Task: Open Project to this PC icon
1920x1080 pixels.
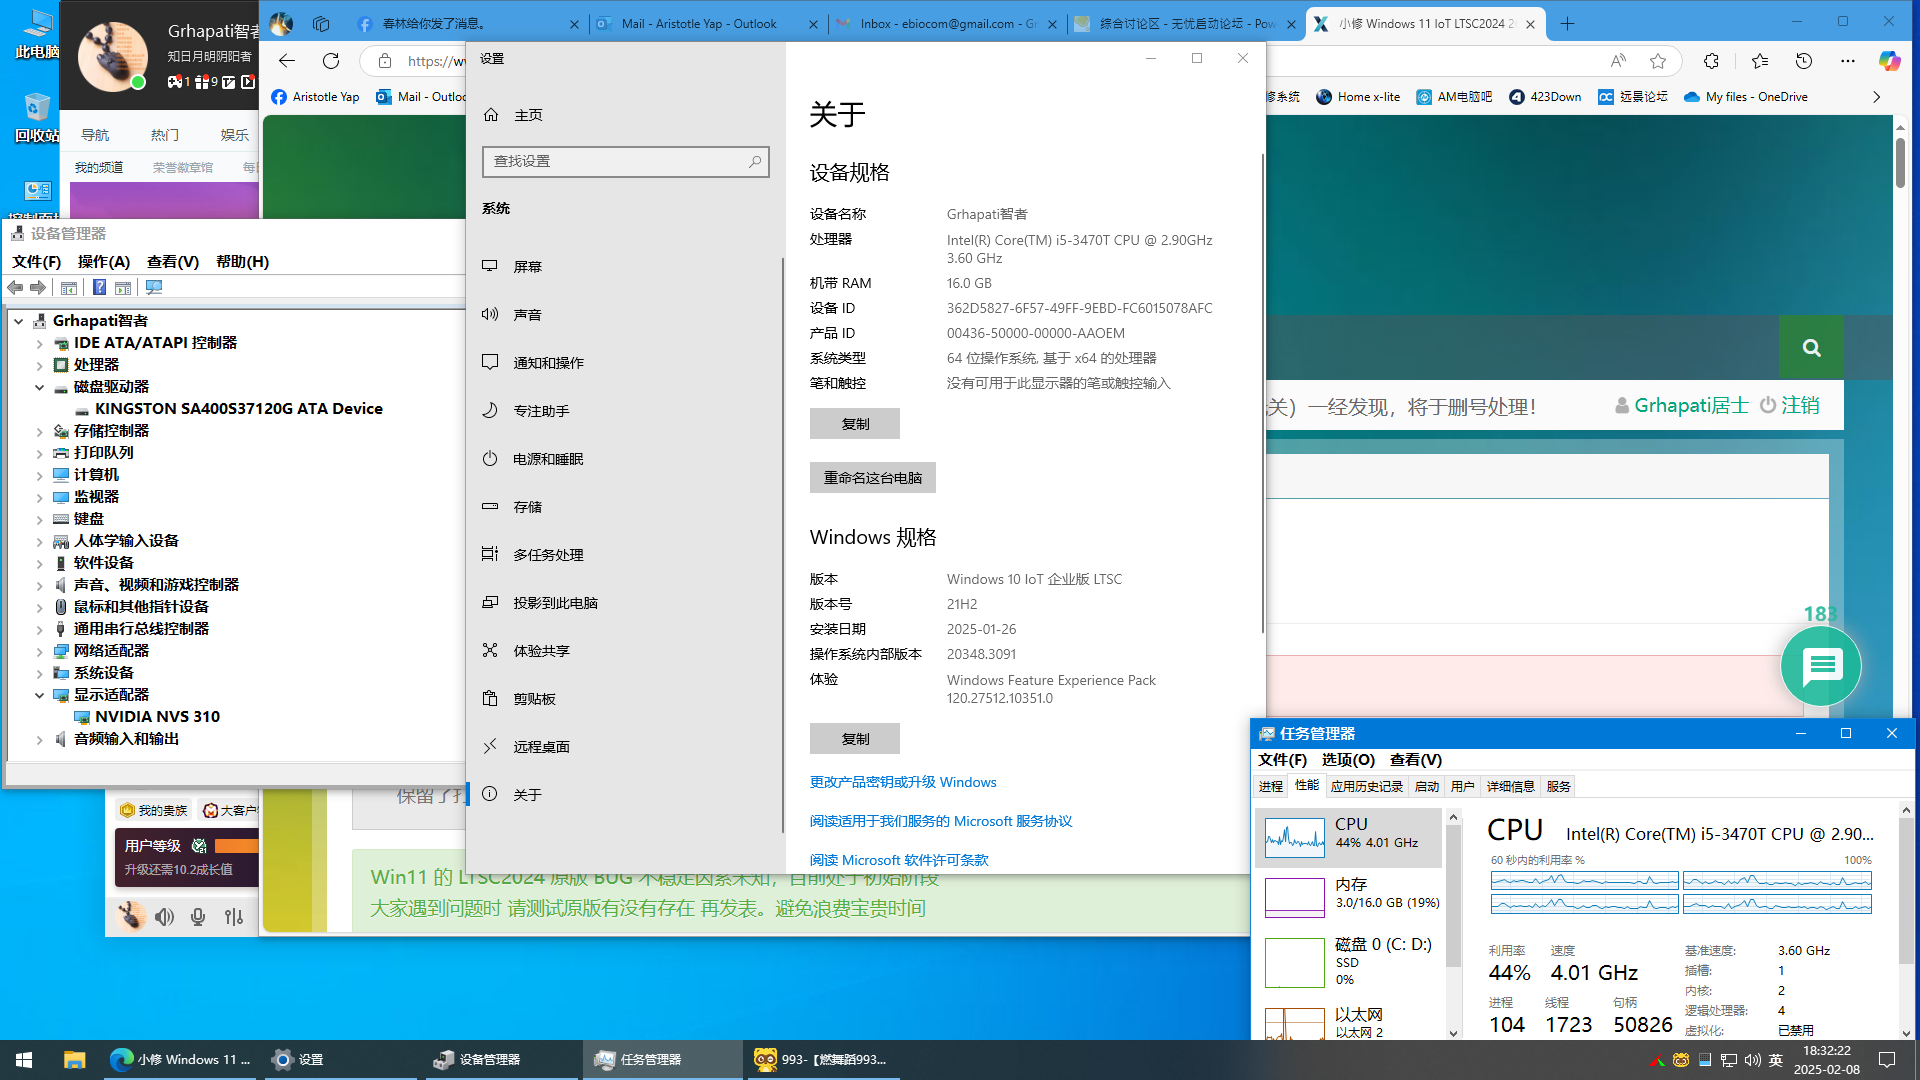Action: (x=490, y=602)
